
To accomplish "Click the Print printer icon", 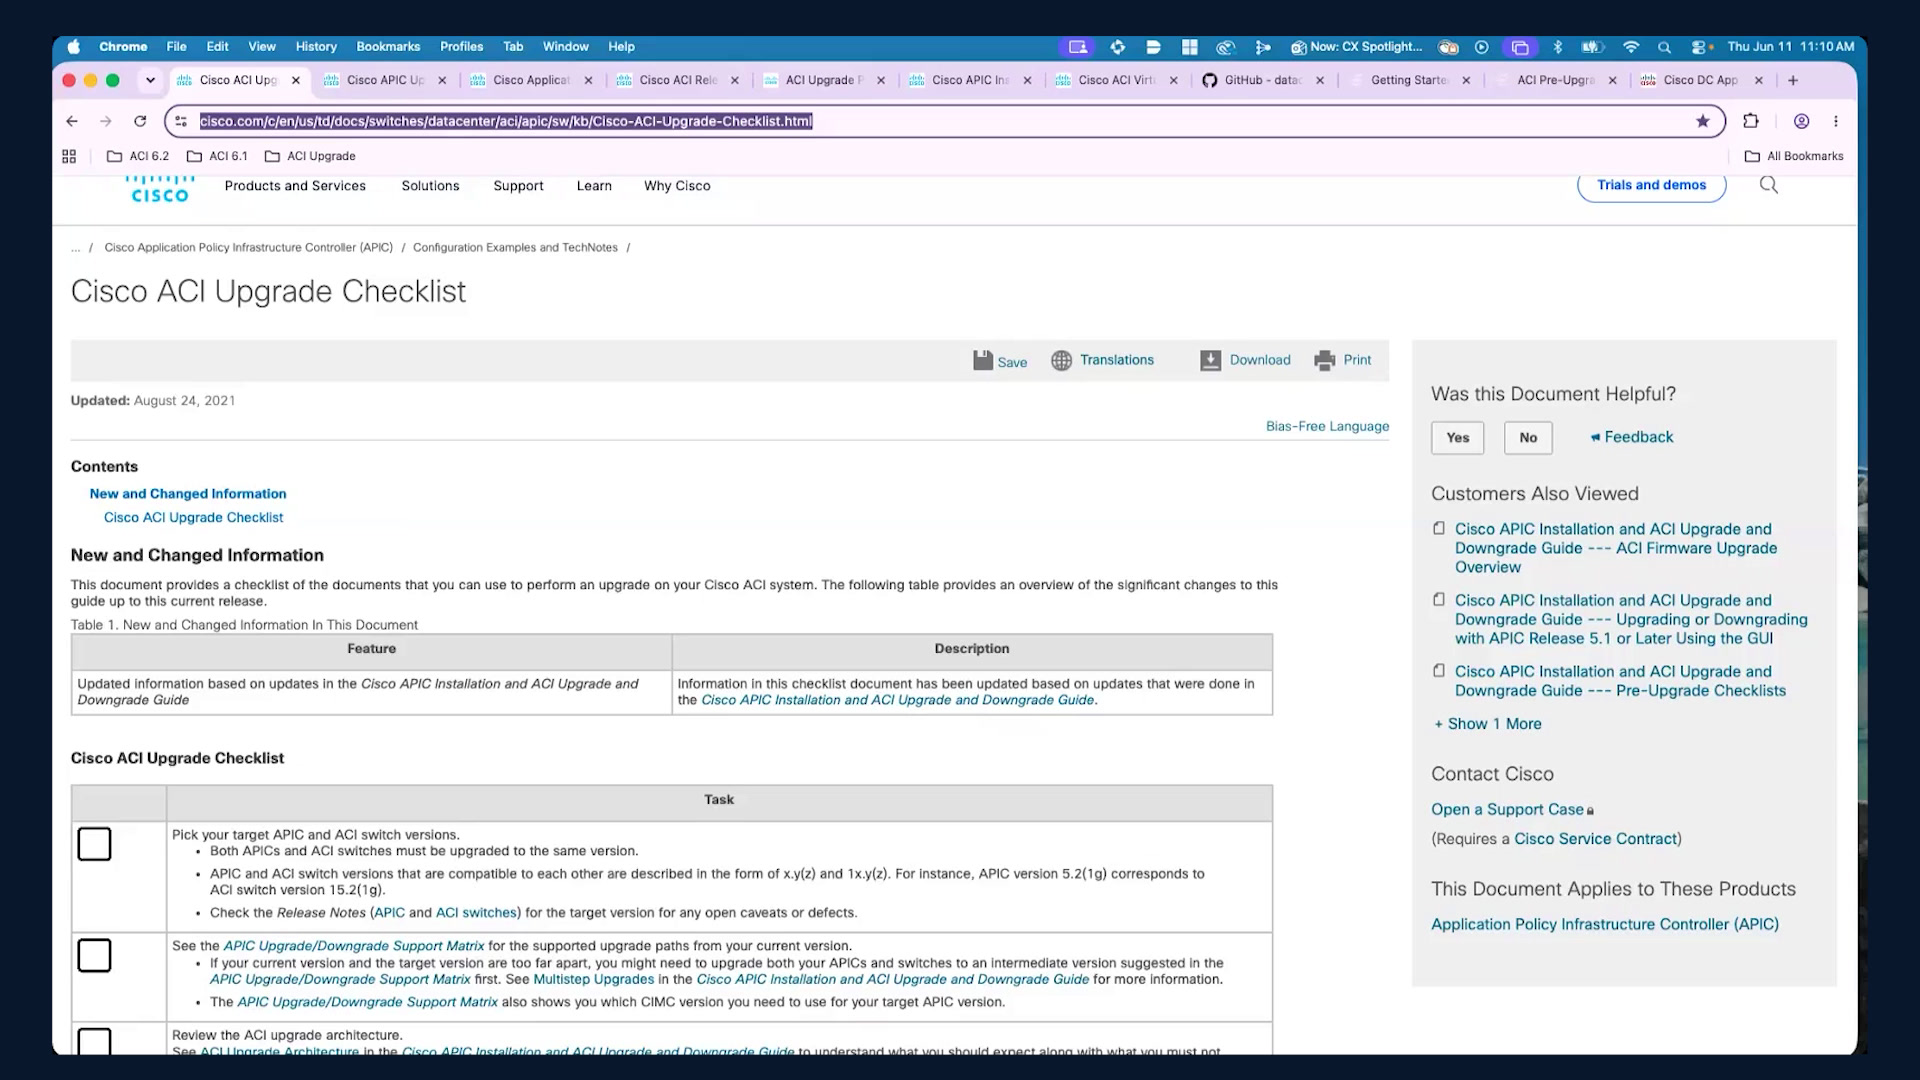I will click(x=1325, y=360).
